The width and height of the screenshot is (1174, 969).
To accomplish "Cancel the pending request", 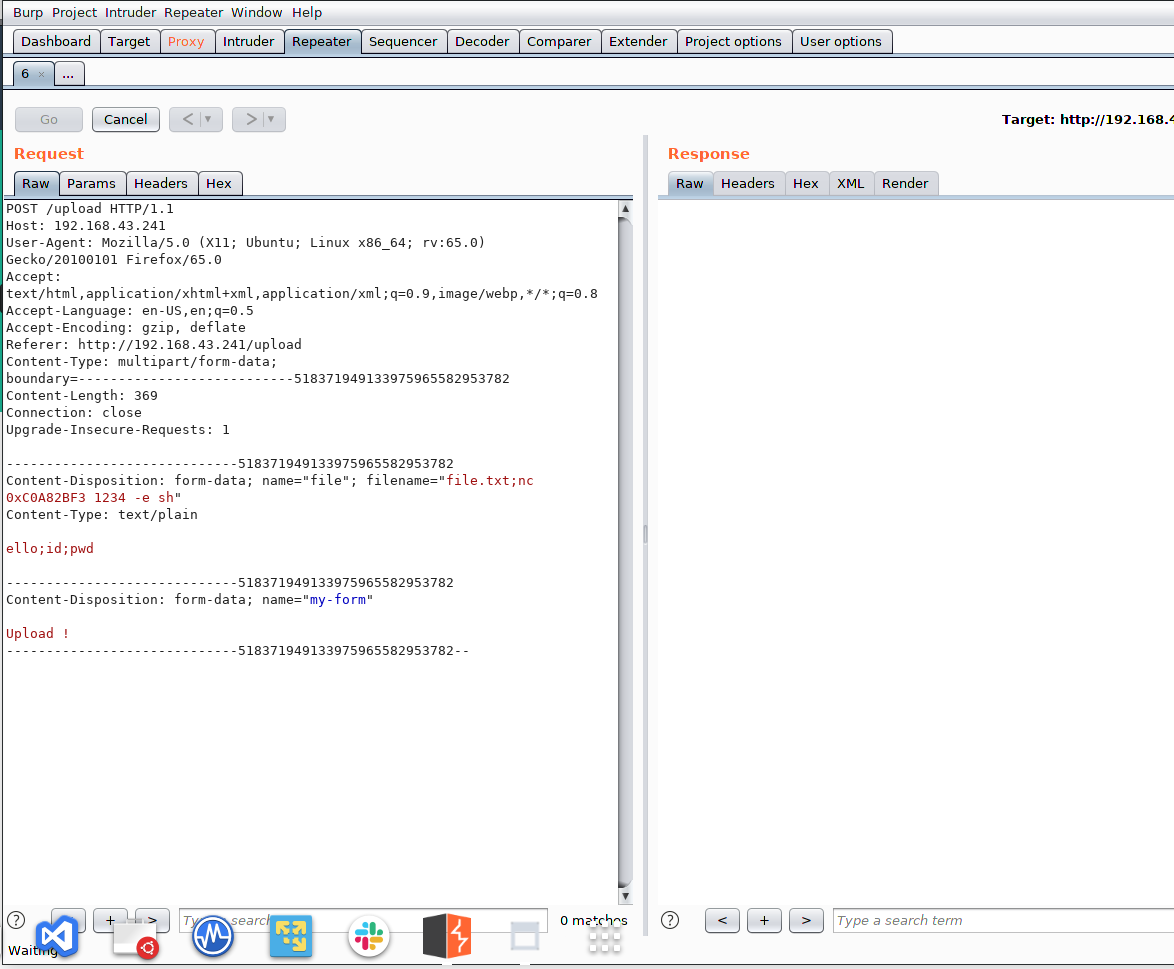I will click(x=126, y=119).
